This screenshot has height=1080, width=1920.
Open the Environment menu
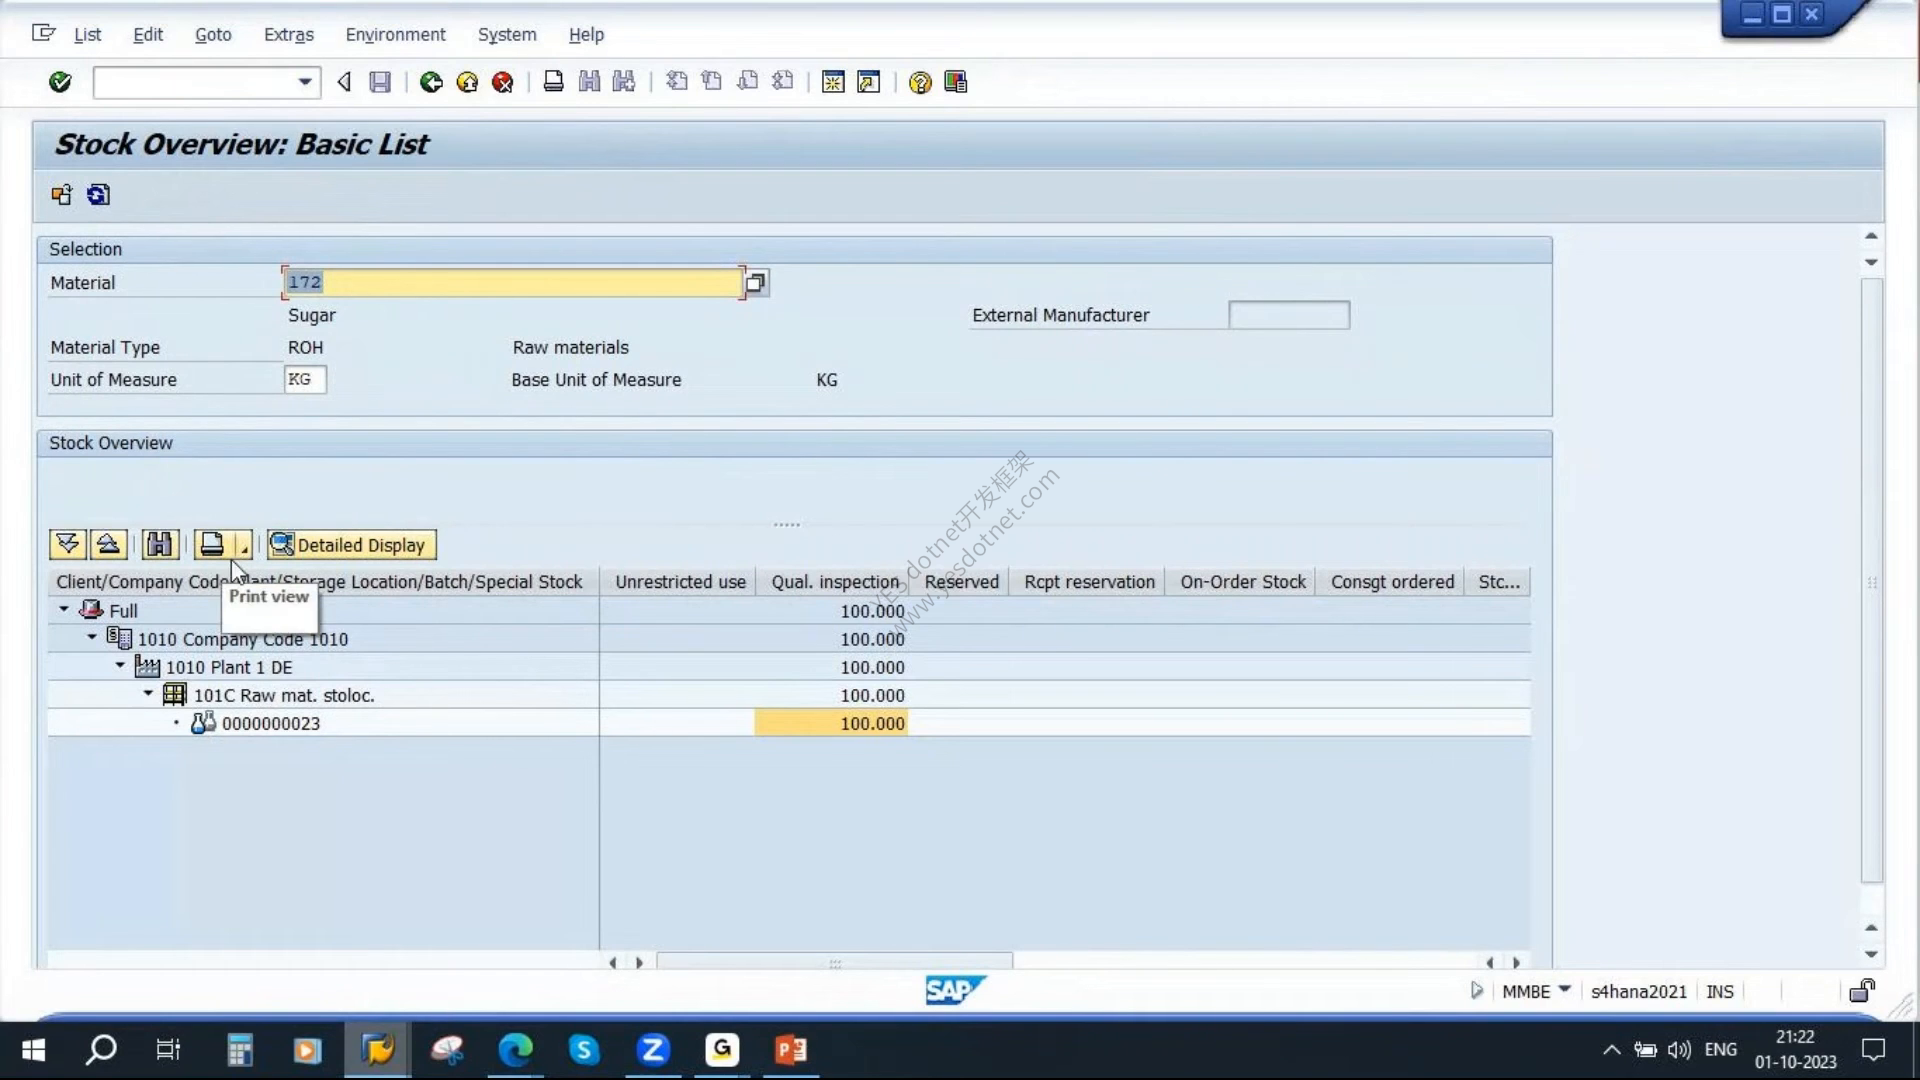(396, 34)
